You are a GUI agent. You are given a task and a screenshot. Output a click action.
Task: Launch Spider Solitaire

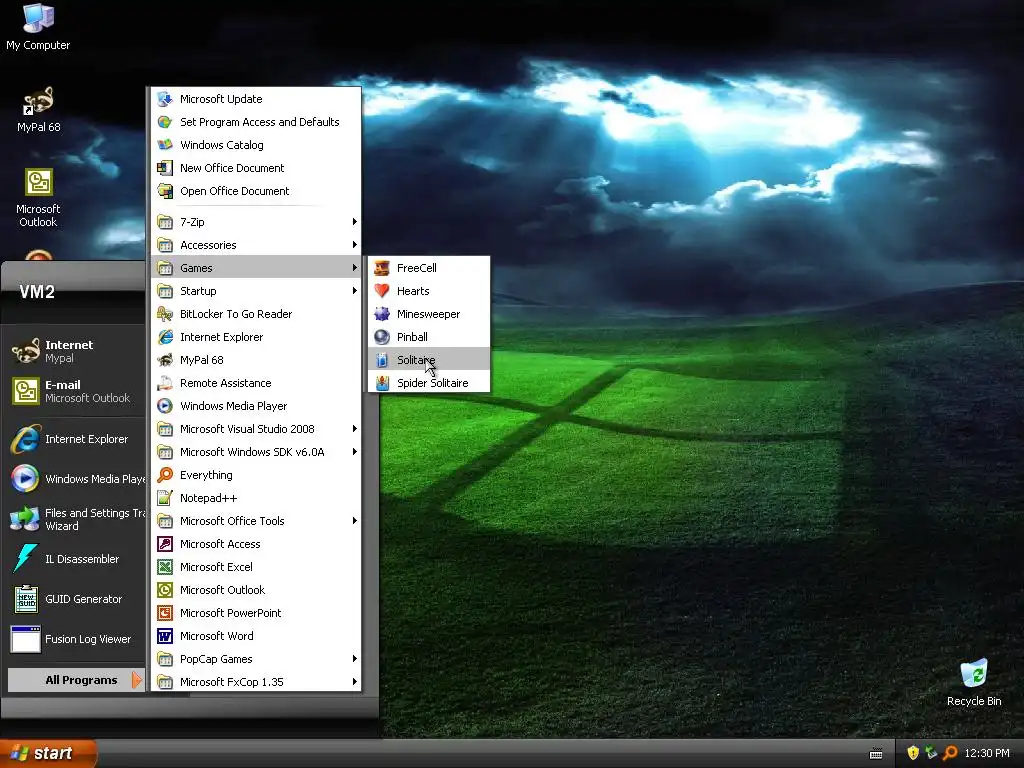point(429,383)
